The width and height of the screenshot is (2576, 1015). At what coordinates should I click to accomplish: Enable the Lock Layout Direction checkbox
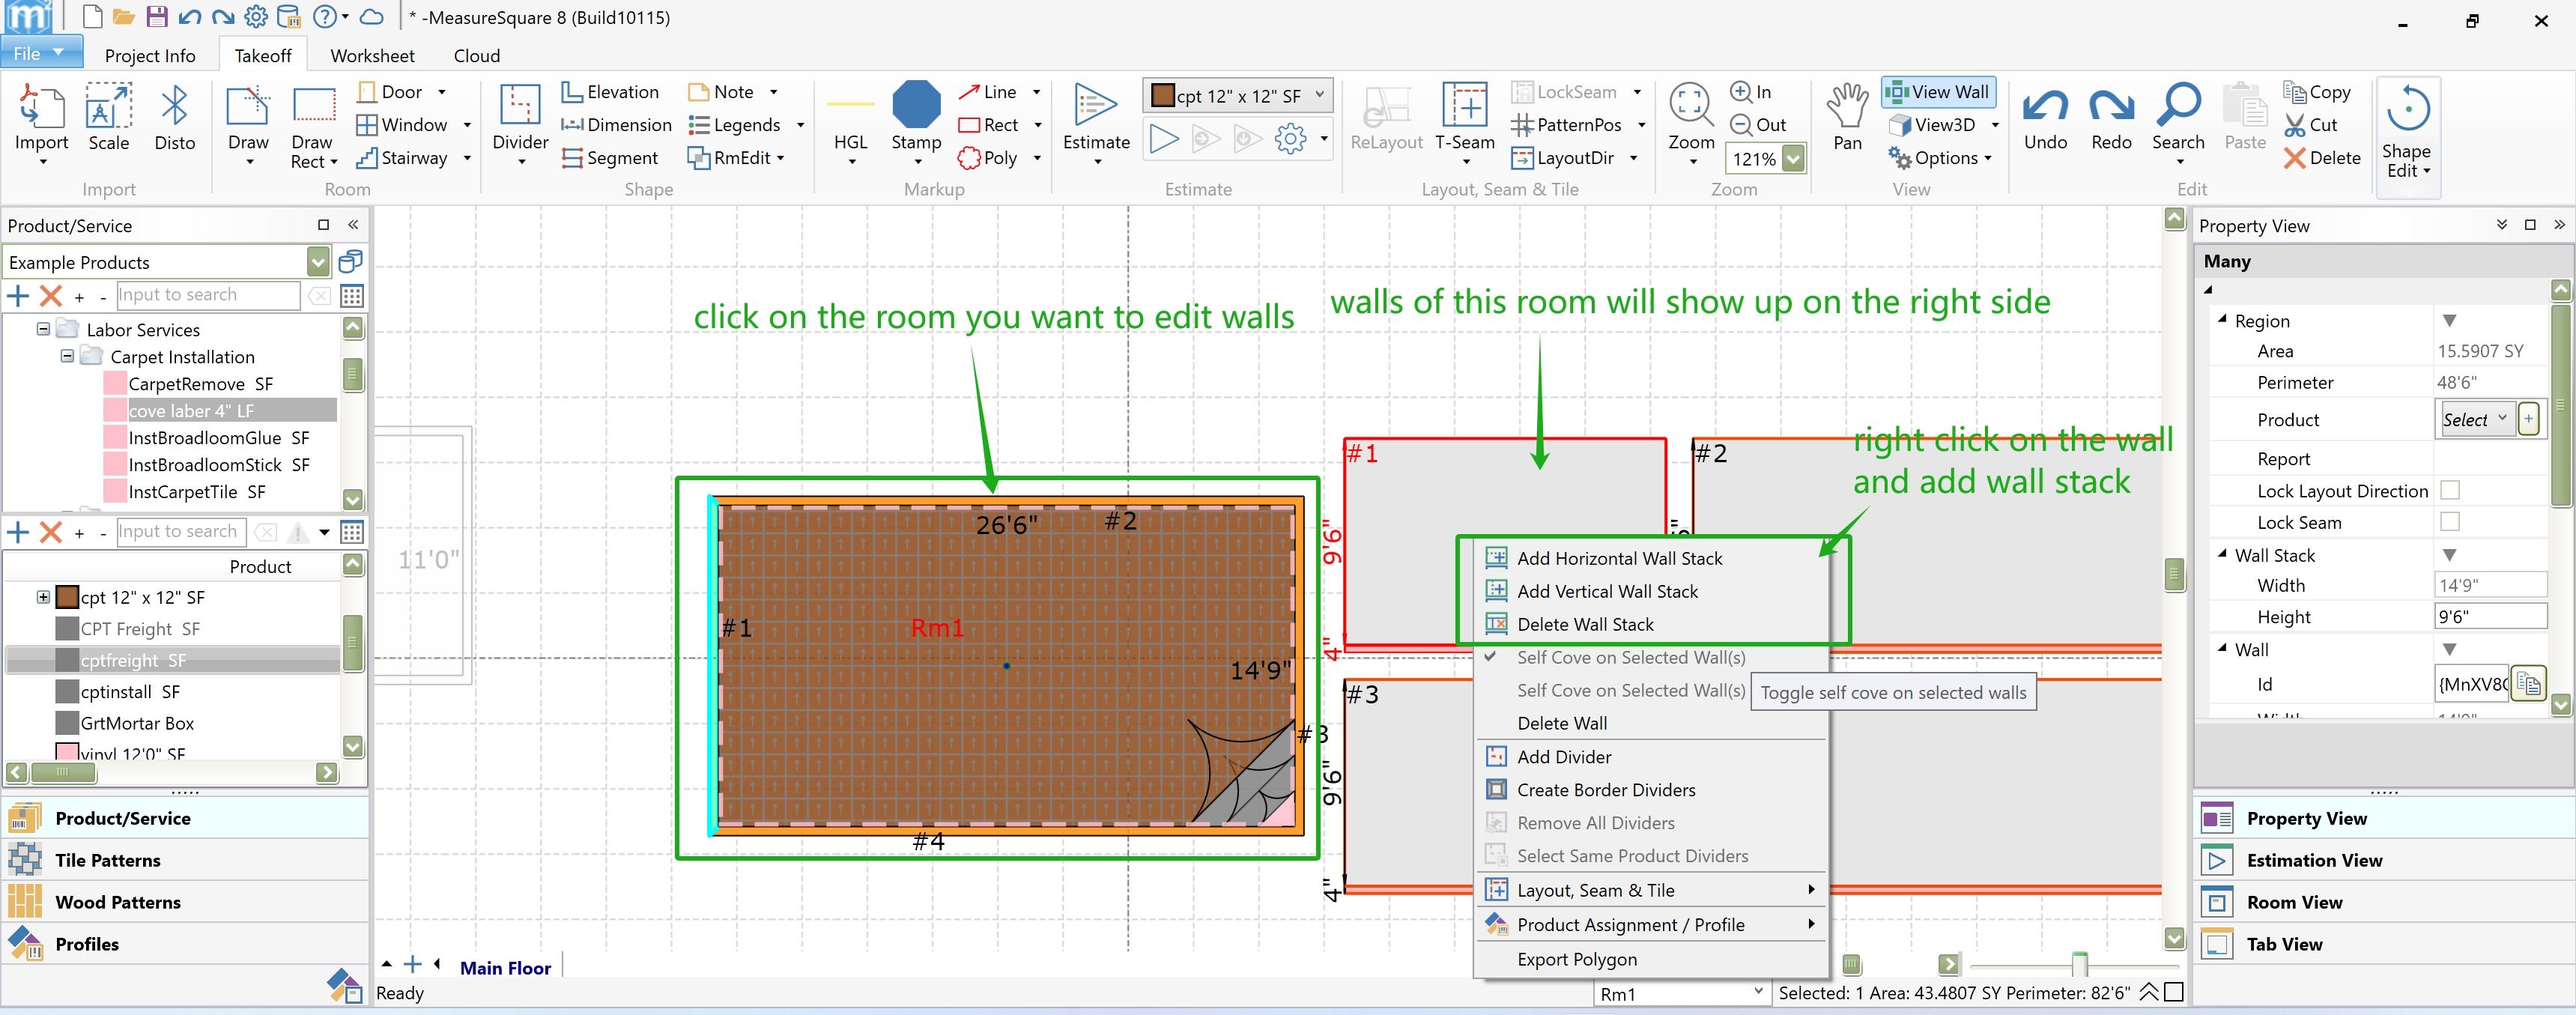coord(2449,490)
